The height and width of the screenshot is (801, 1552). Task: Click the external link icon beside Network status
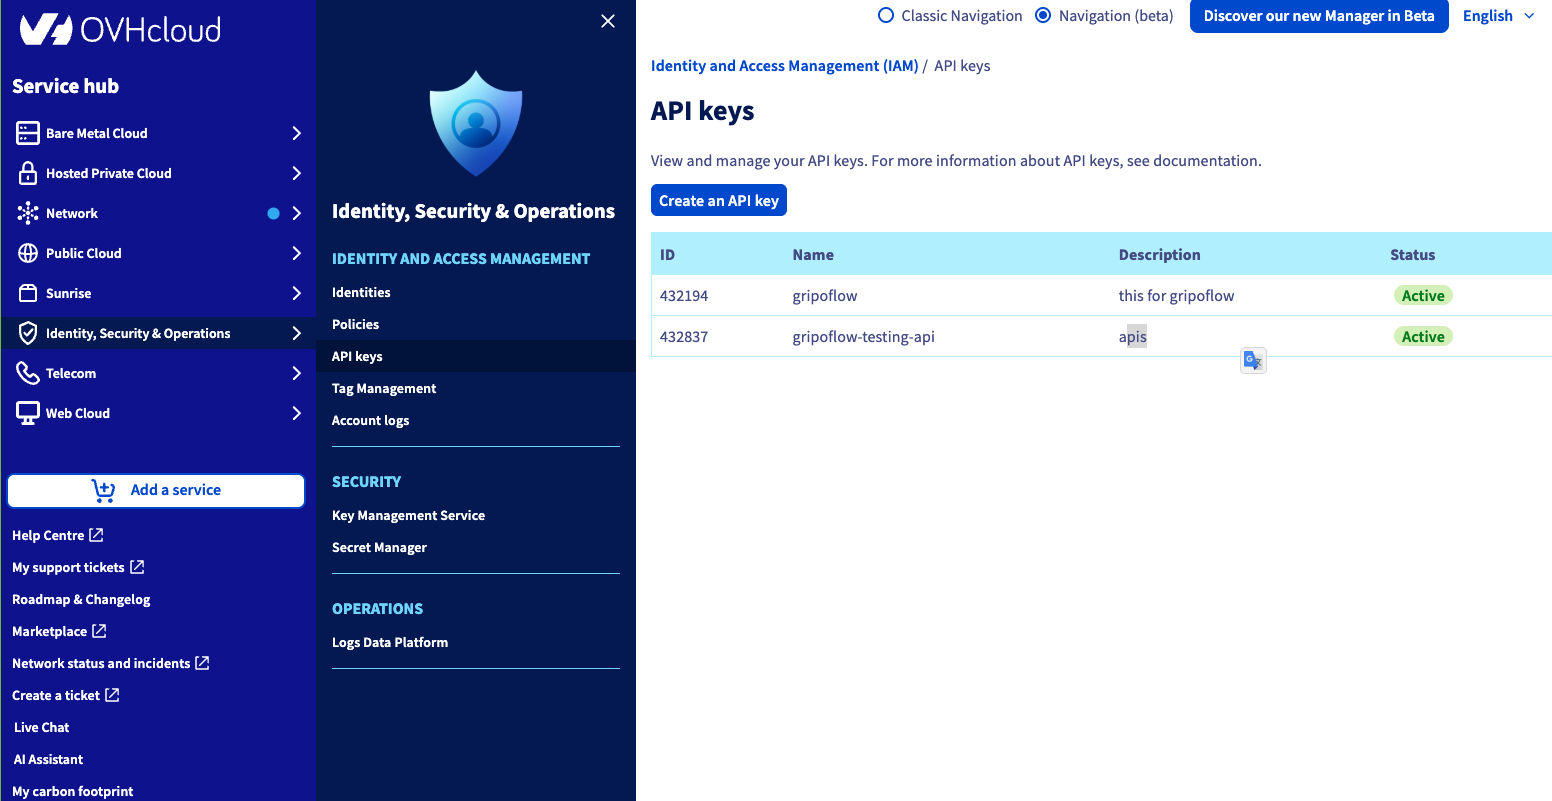coord(202,663)
